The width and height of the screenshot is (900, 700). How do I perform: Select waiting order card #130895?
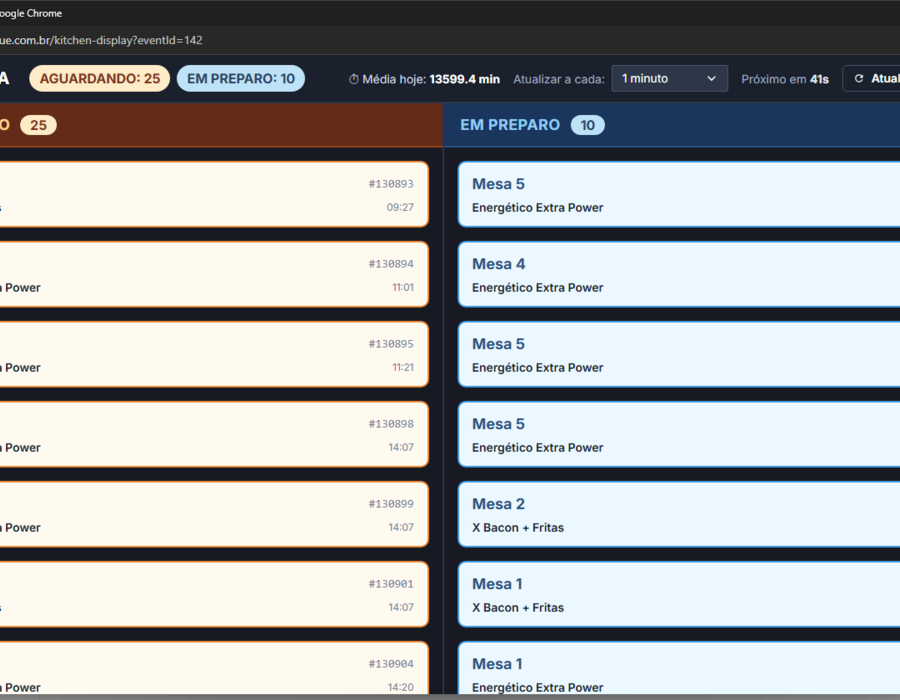[213, 355]
